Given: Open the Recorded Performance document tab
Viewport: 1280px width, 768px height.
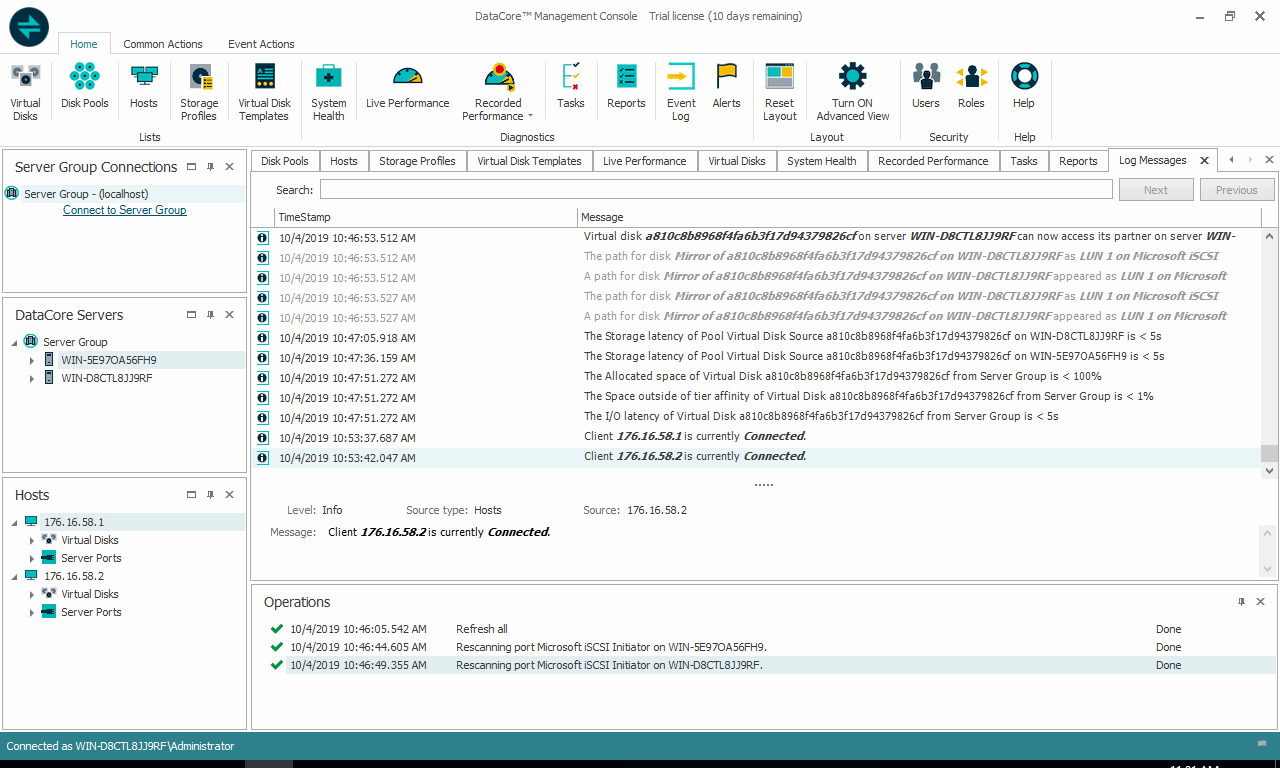Looking at the screenshot, I should (933, 161).
